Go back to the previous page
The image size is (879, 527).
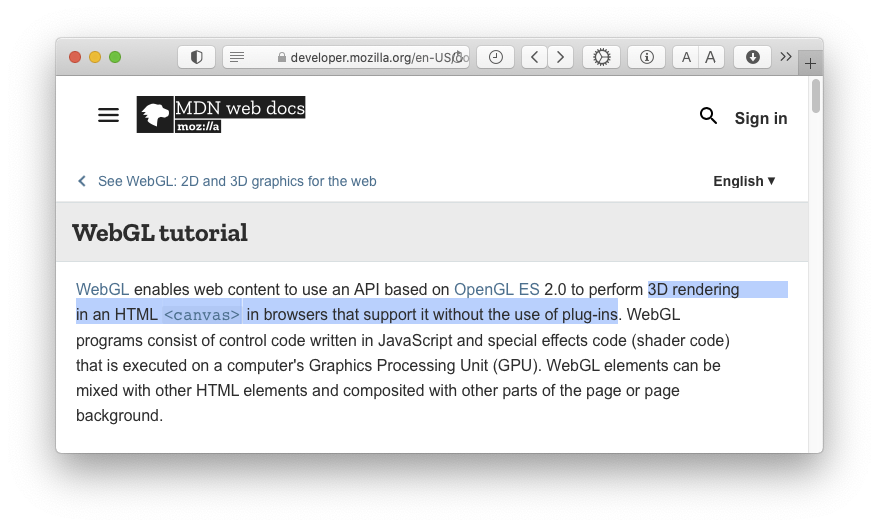click(x=535, y=57)
